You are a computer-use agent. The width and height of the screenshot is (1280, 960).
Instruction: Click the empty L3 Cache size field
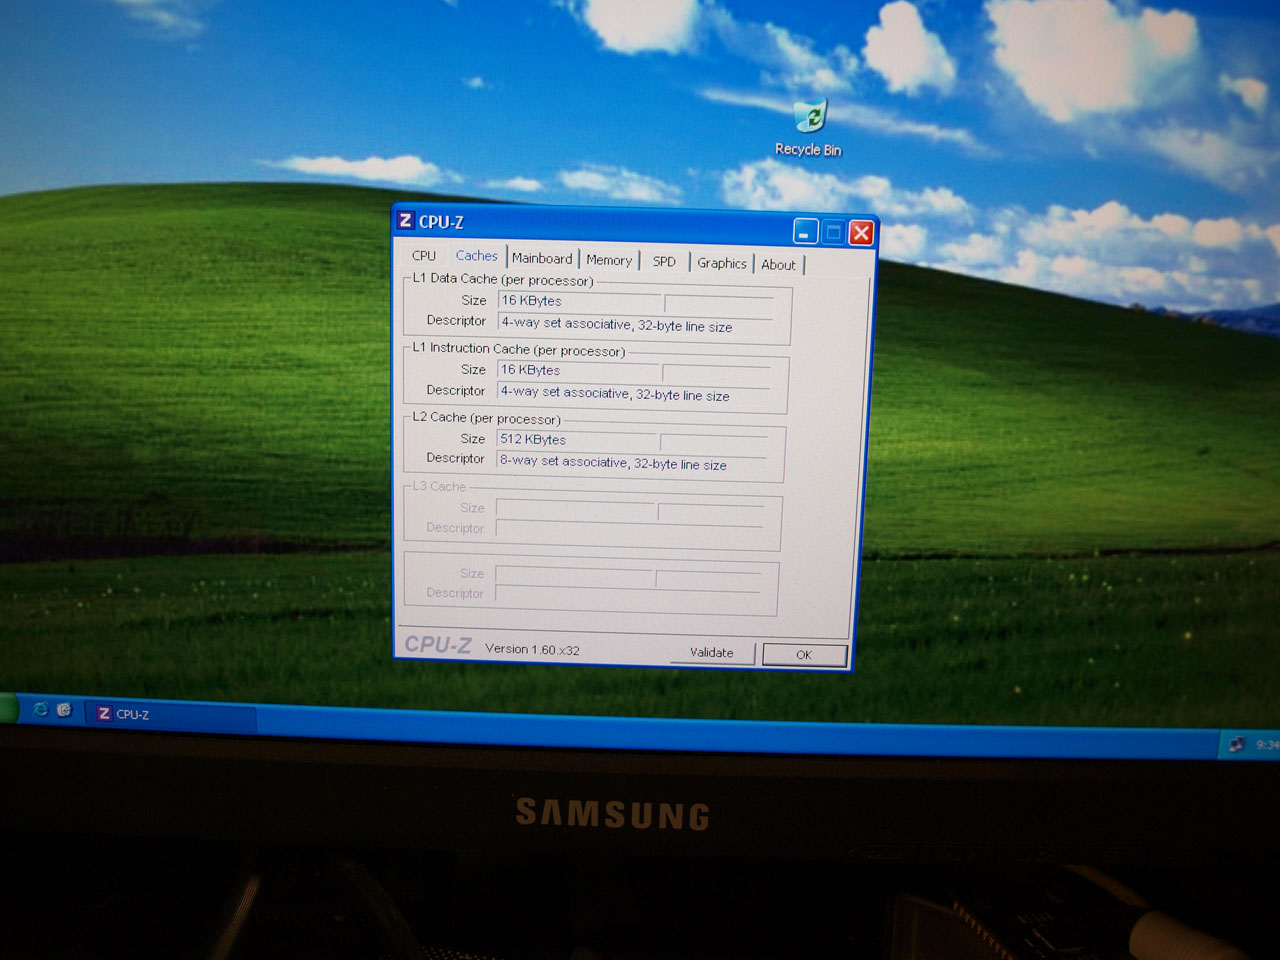coord(576,509)
